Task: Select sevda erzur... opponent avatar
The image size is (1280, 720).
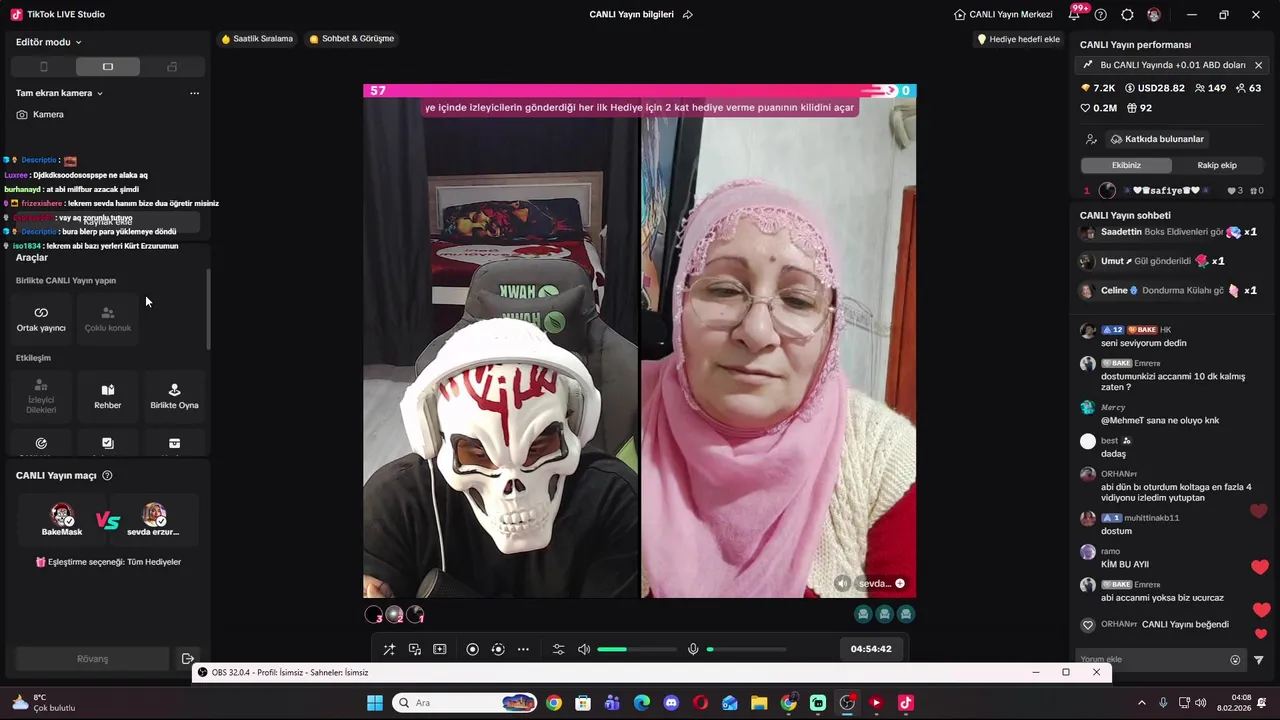Action: point(153,520)
